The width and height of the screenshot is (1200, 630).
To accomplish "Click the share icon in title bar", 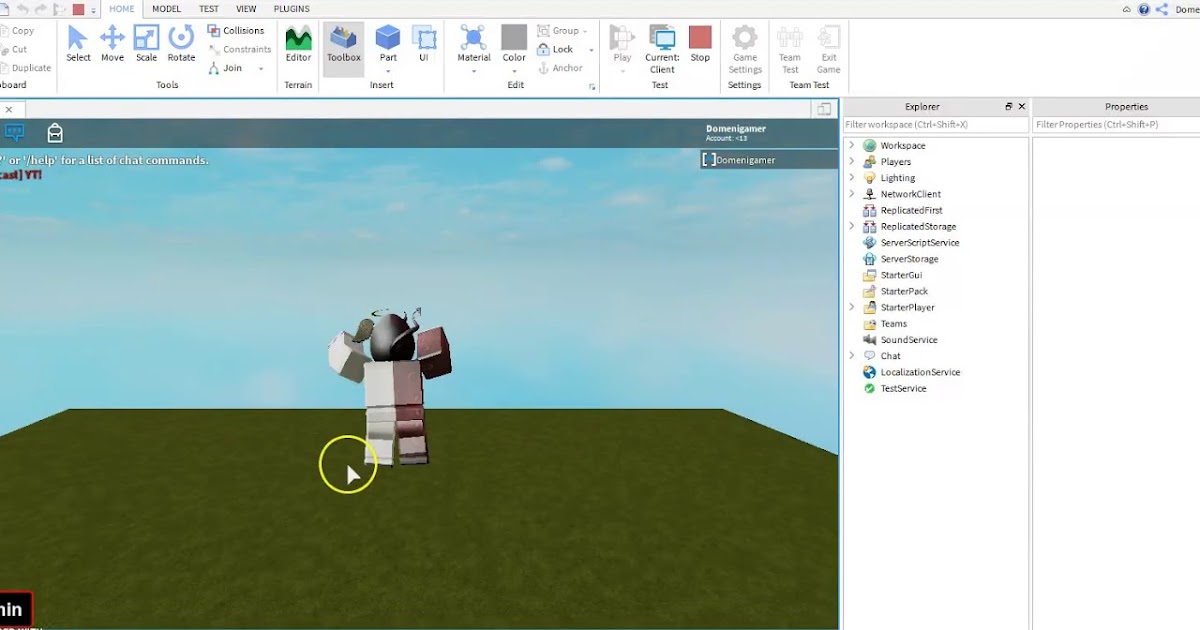I will click(1162, 9).
